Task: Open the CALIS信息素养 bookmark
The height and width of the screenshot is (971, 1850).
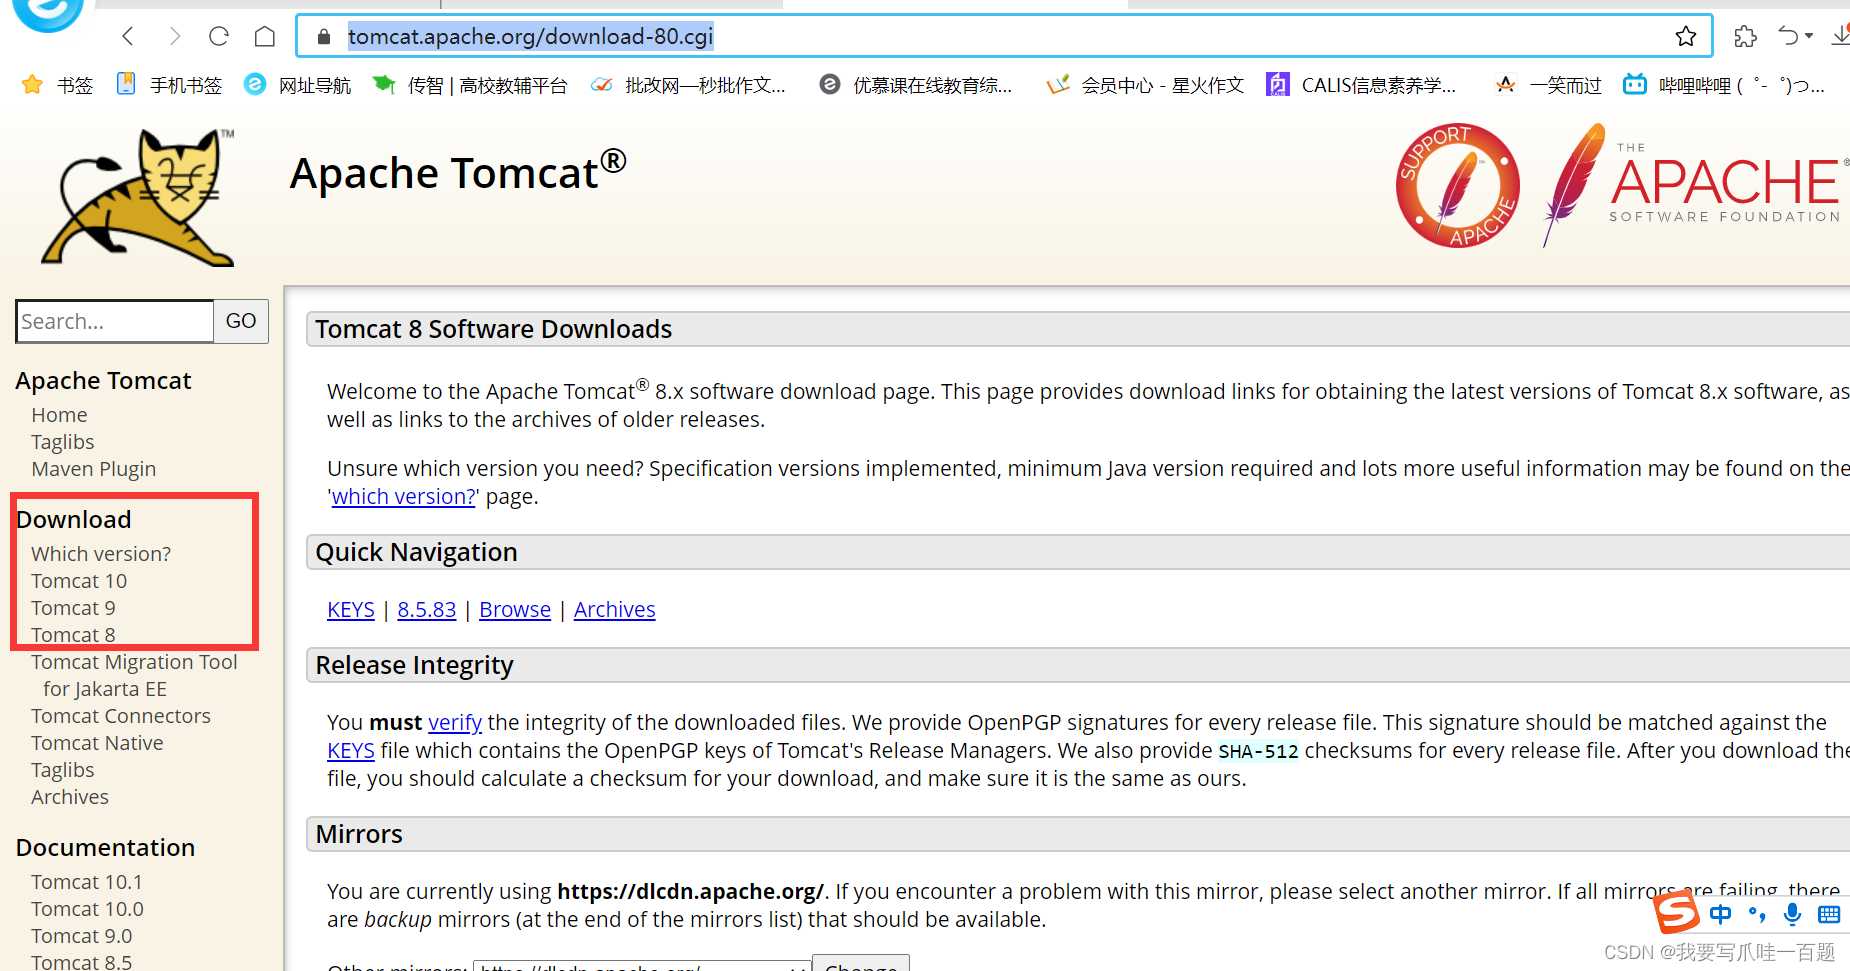Action: 1361,85
